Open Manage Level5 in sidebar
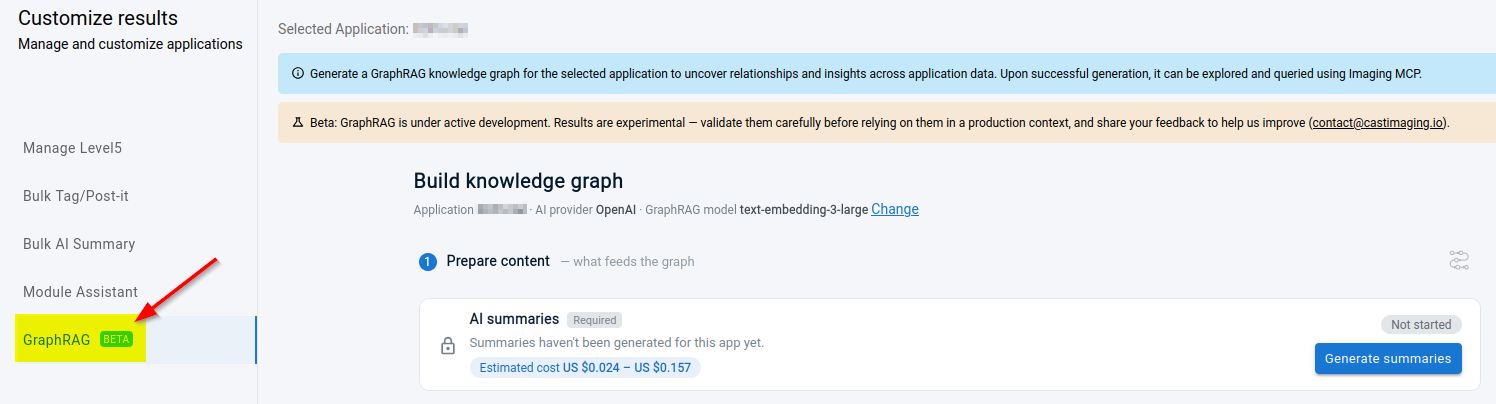 pos(73,148)
